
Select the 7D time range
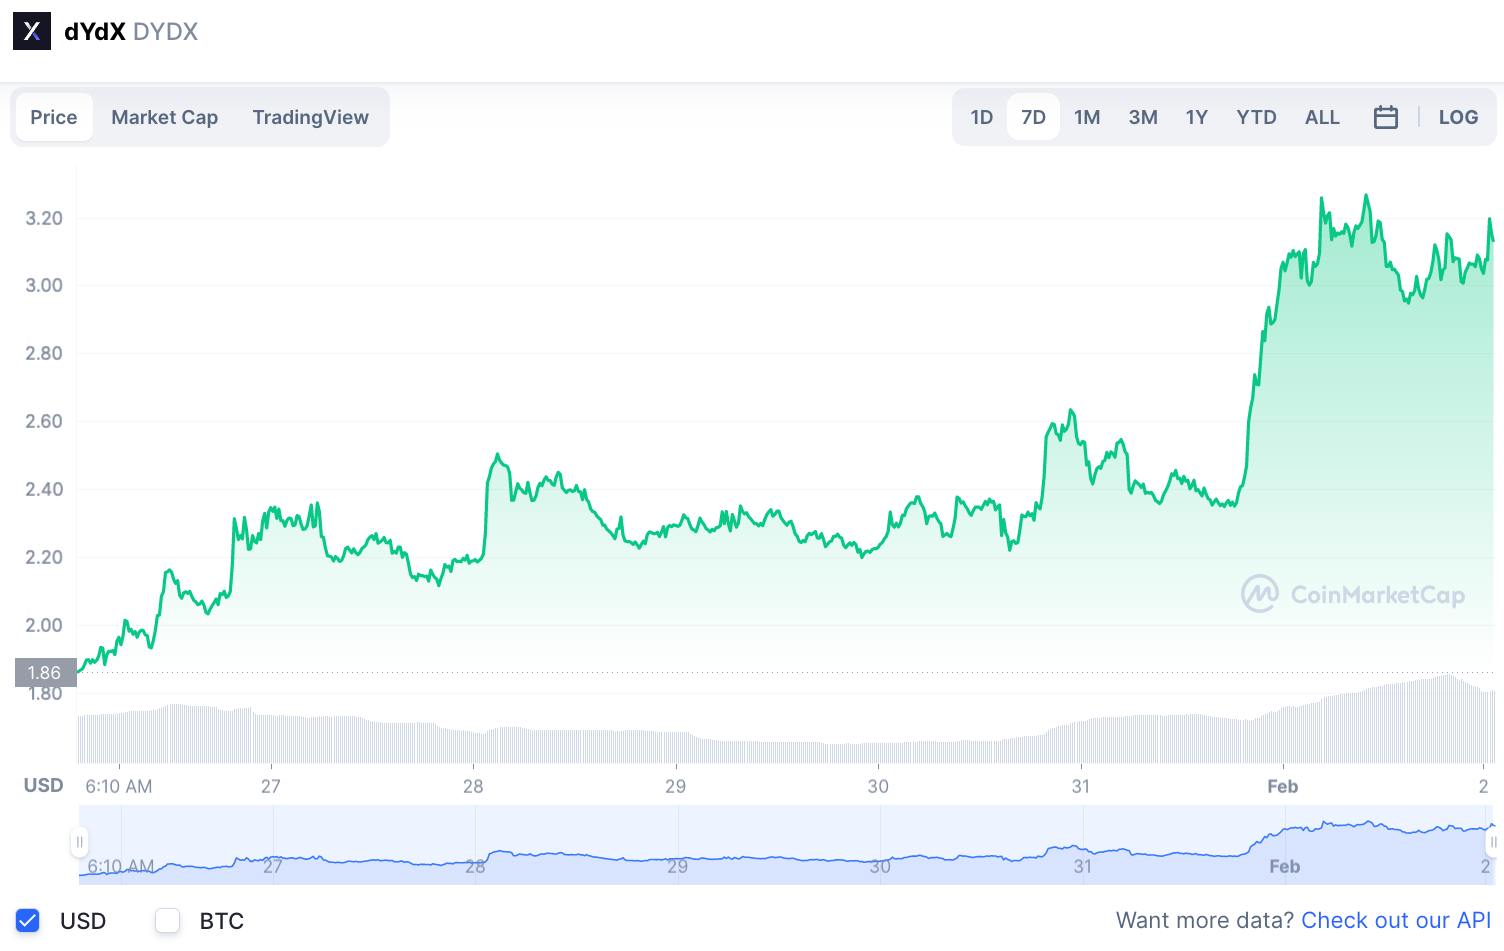[x=1034, y=117]
